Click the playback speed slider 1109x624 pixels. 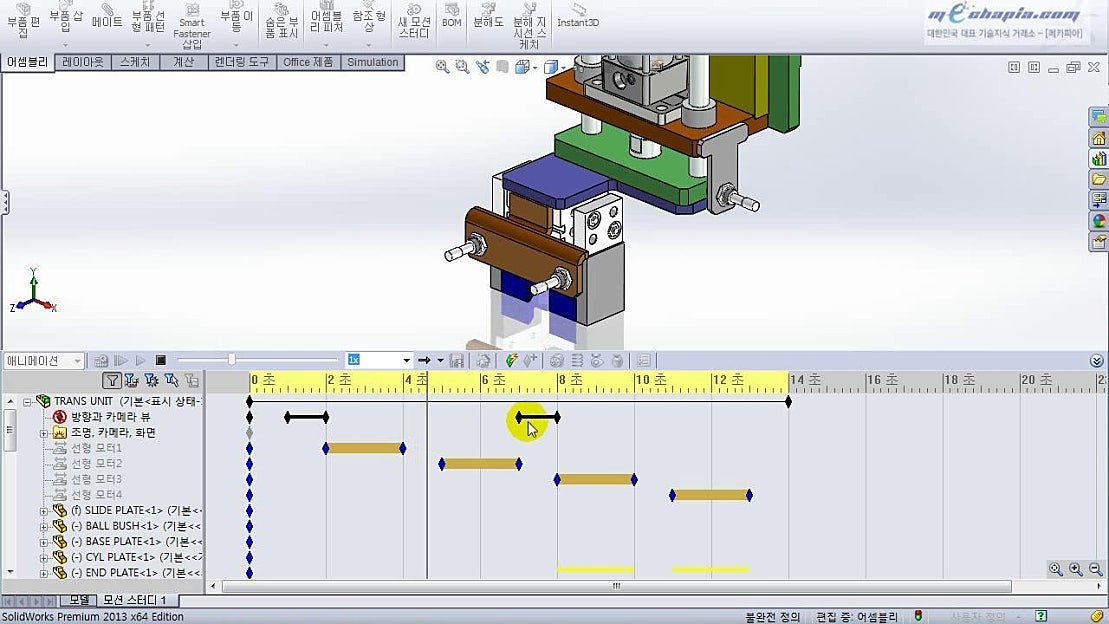[x=231, y=359]
